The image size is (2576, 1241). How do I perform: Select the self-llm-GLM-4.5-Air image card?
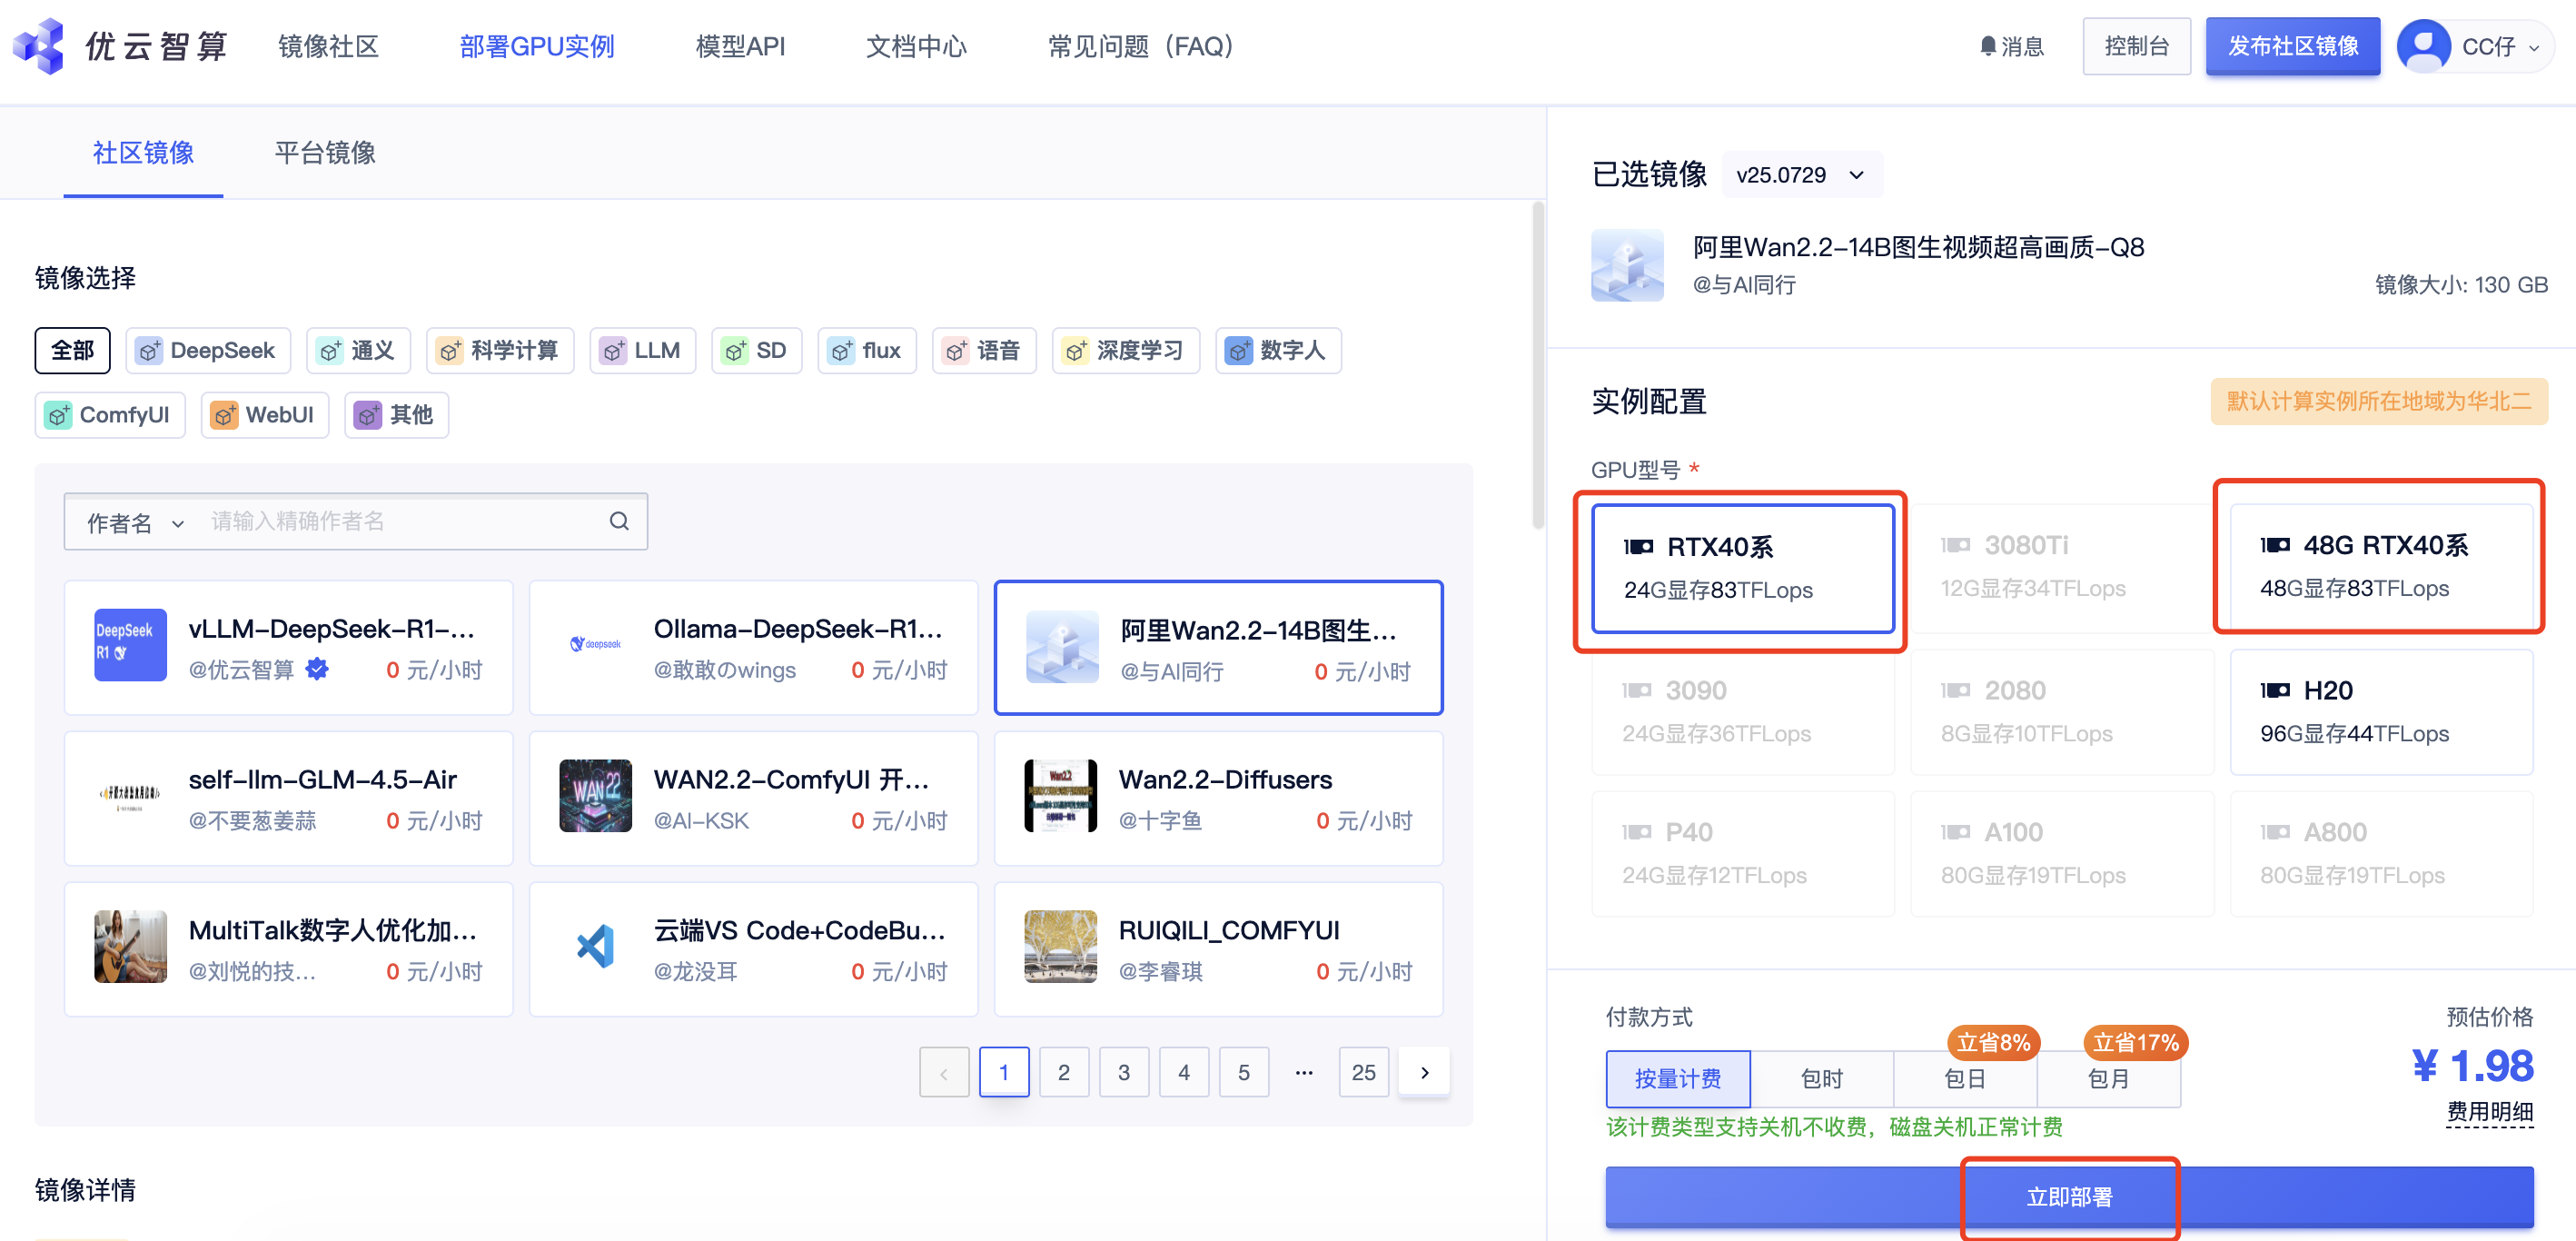pos(288,798)
